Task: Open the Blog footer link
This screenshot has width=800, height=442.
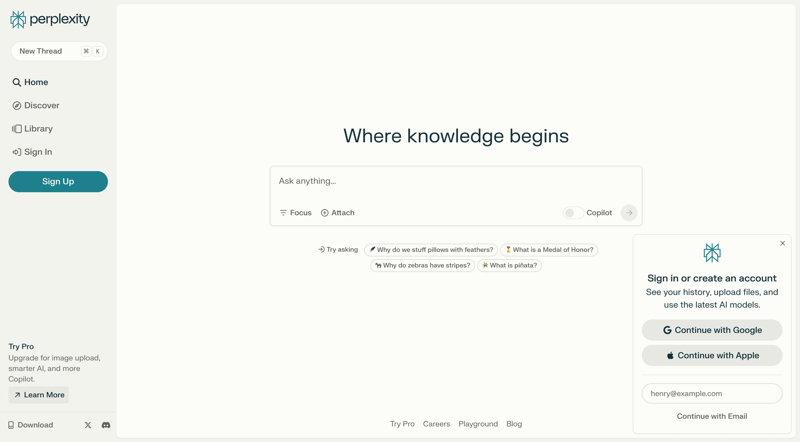Action: 514,424
